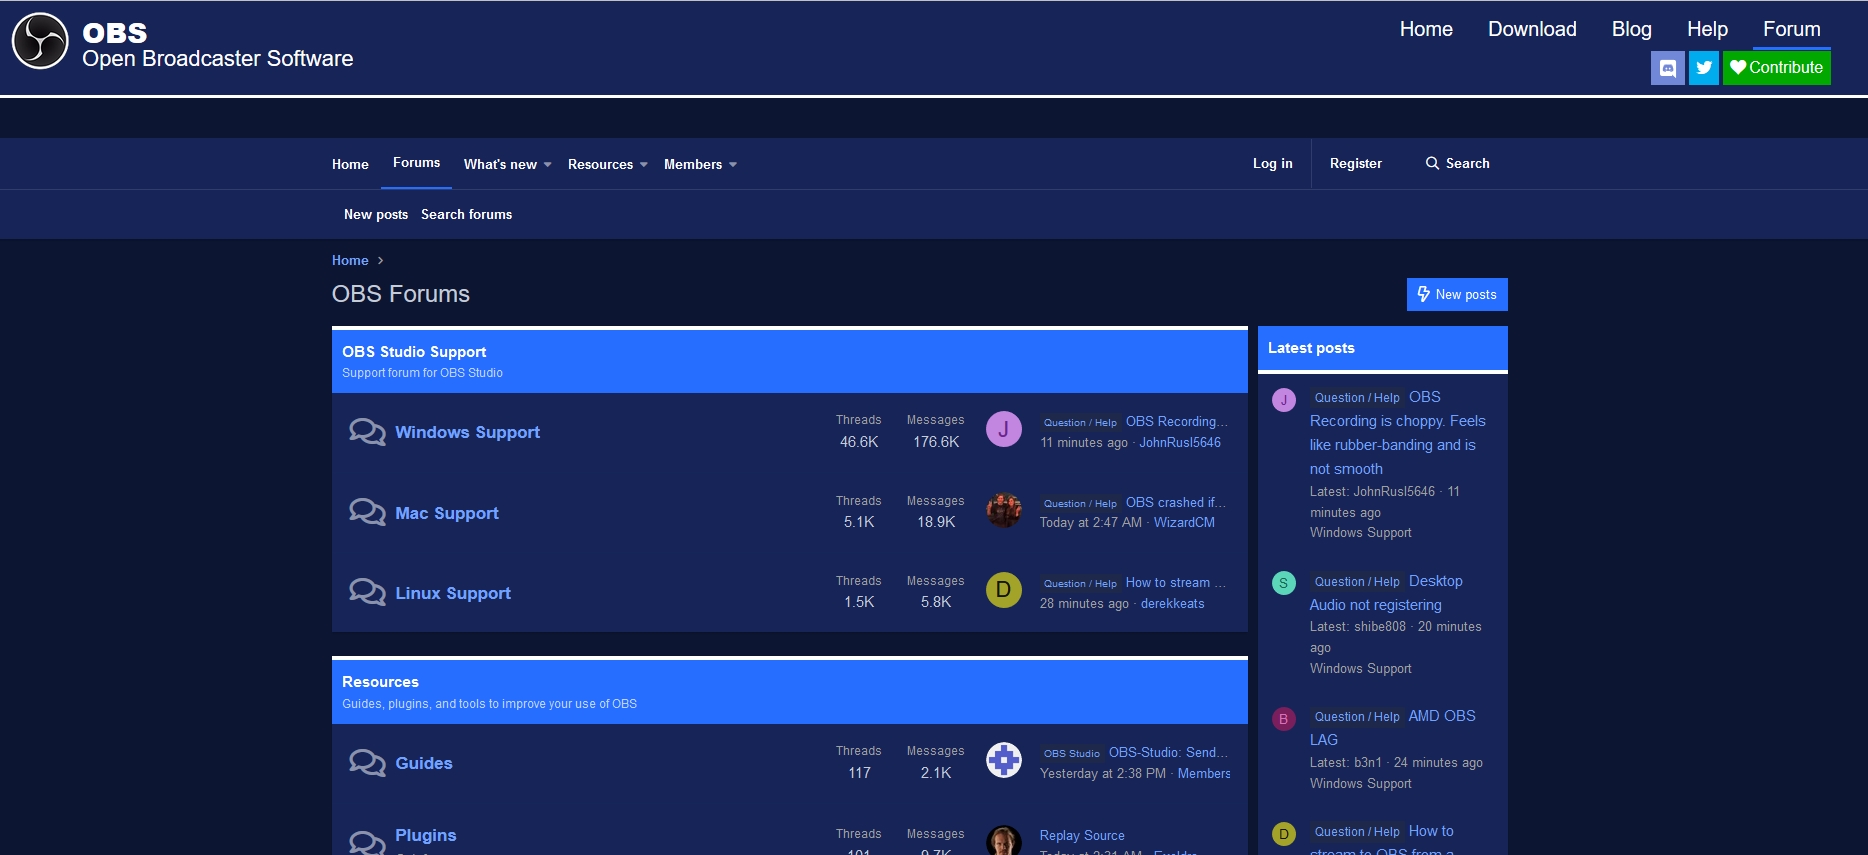Viewport: 1868px width, 855px height.
Task: Click the Windows Support forum bubble icon
Action: pyautogui.click(x=367, y=432)
